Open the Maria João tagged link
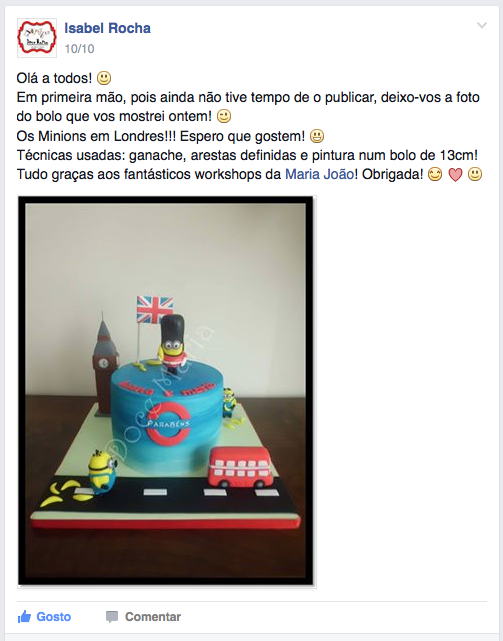The image size is (503, 641). coord(319,175)
